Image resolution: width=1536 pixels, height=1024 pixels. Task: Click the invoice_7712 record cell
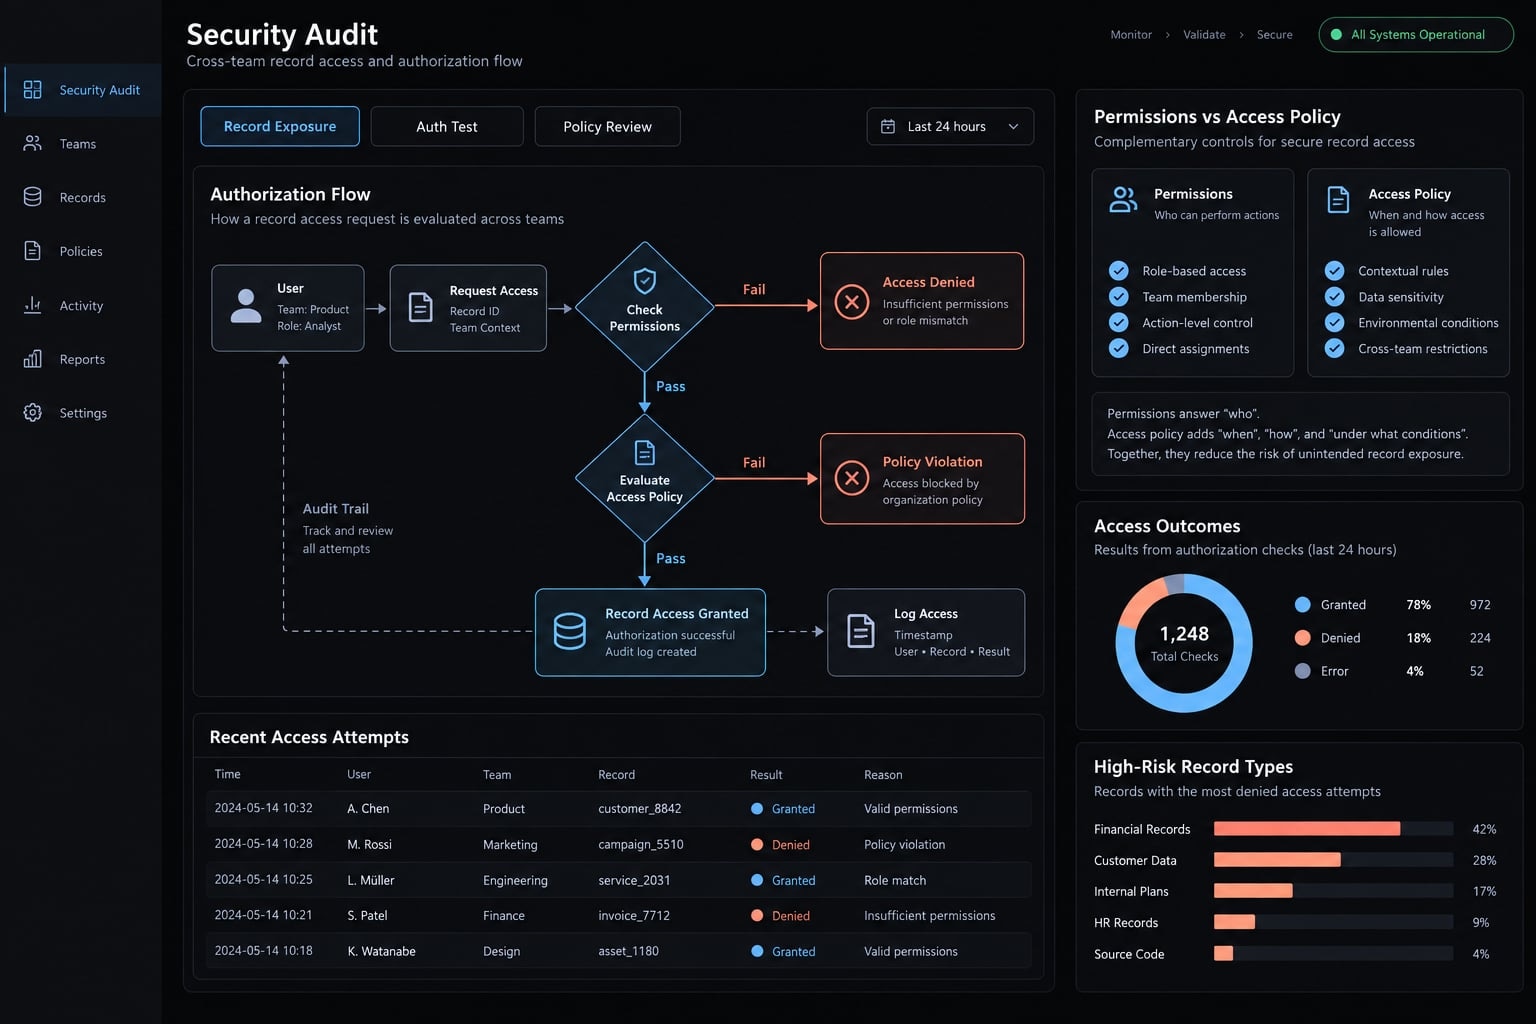click(634, 916)
